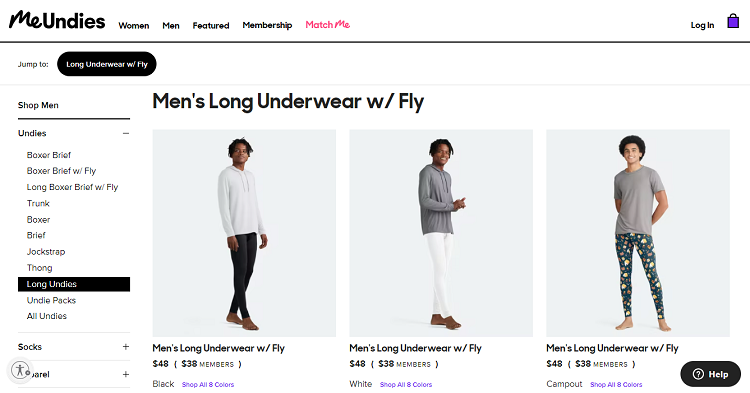Collapse the Undies sidebar section
Image resolution: width=750 pixels, height=393 pixels.
[126, 133]
